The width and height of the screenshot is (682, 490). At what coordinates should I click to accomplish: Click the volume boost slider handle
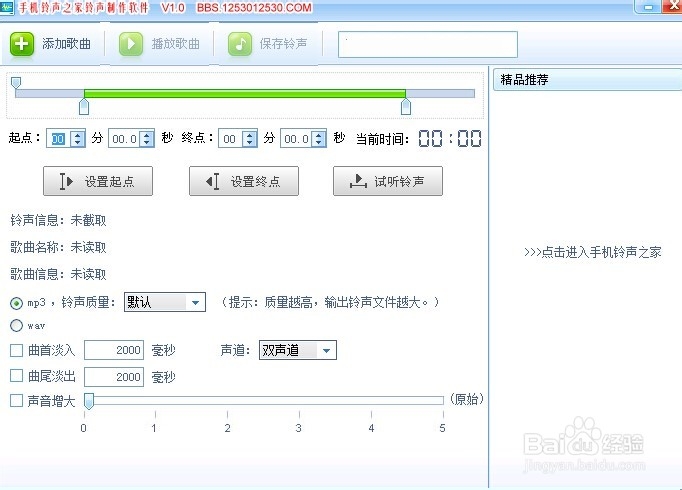89,401
